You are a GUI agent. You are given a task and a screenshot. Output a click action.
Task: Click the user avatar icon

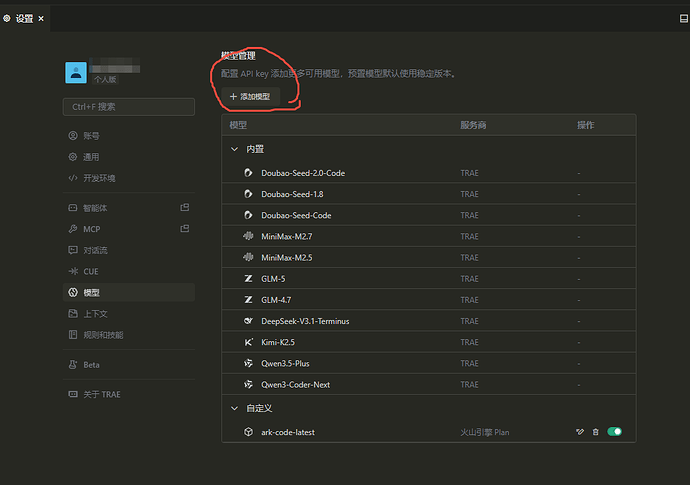(x=76, y=73)
